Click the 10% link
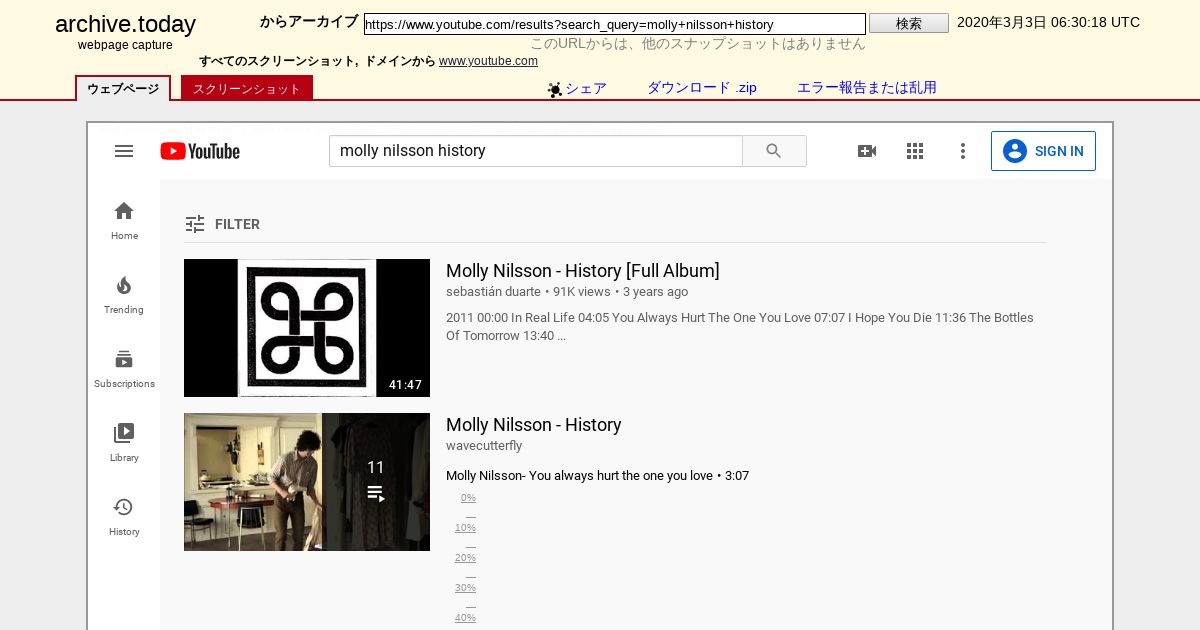Screen dimensions: 1200x630 (465, 528)
